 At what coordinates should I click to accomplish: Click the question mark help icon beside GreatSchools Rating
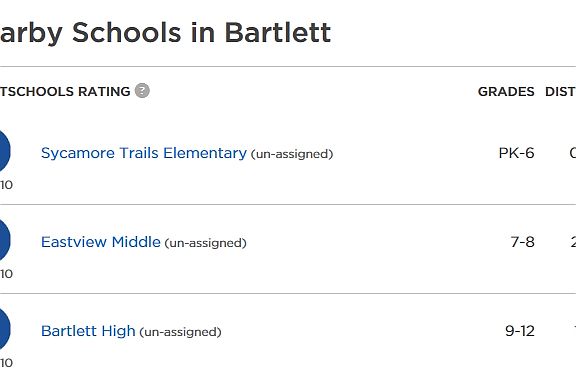[142, 91]
